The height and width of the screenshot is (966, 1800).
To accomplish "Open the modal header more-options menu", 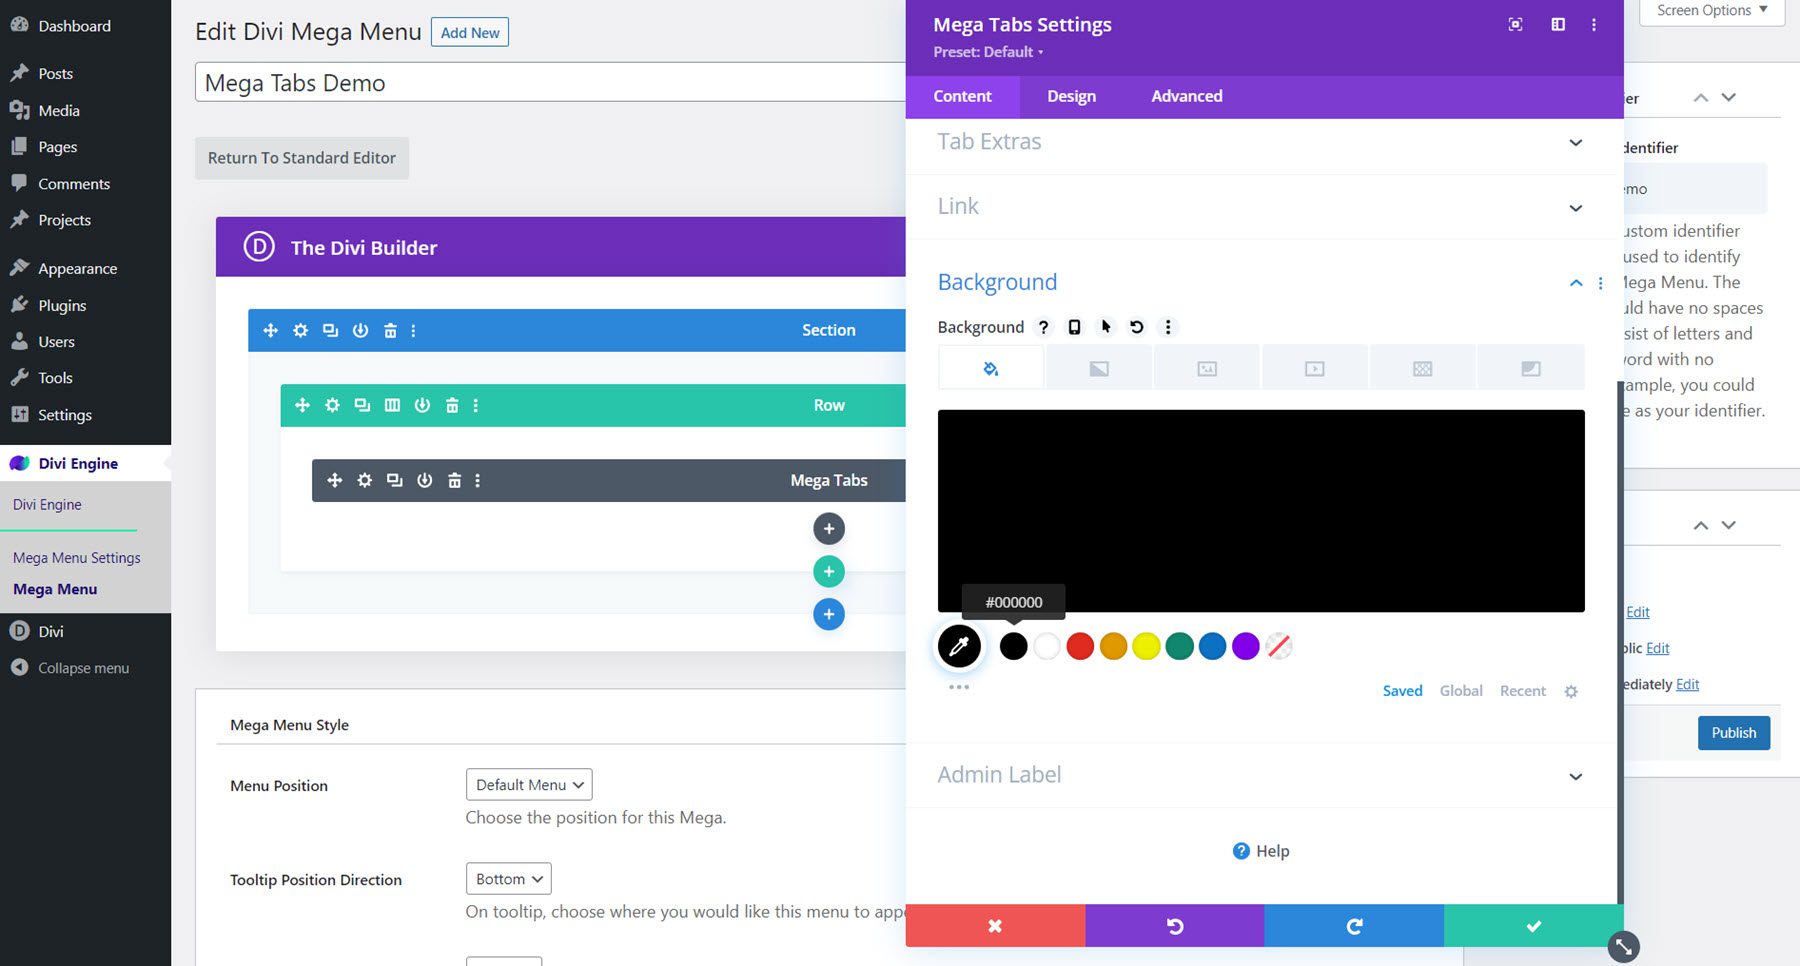I will (x=1594, y=24).
